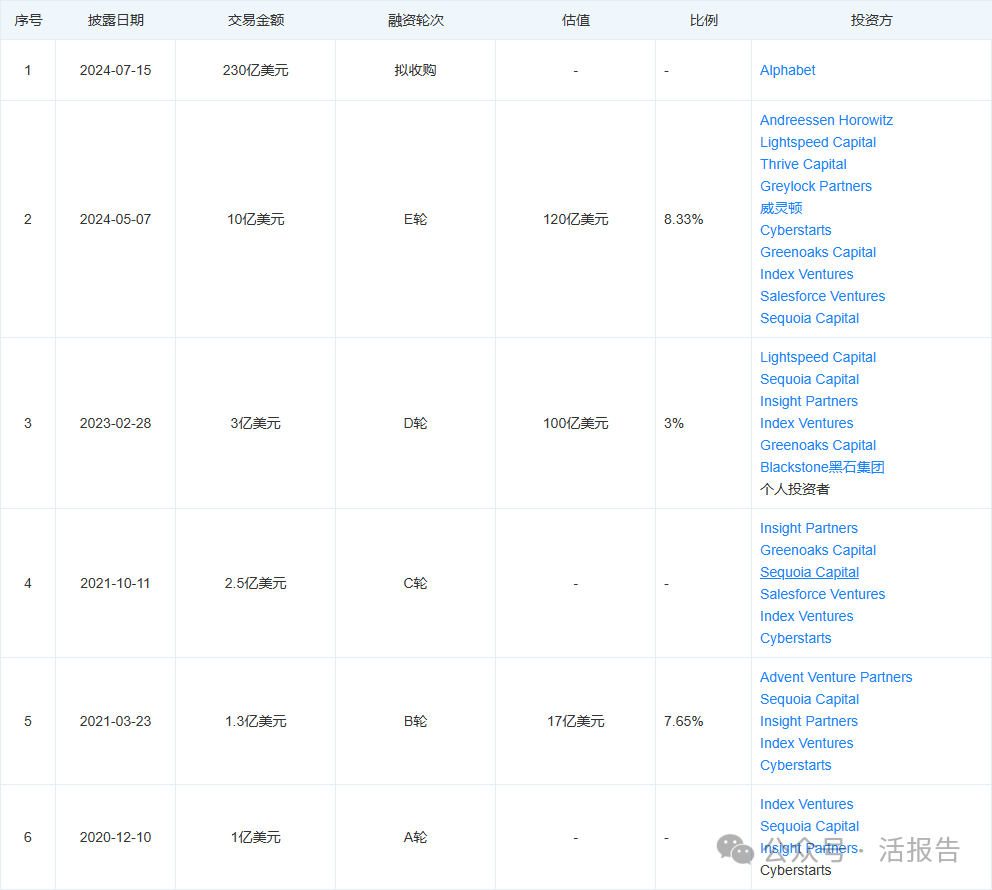Image resolution: width=992 pixels, height=890 pixels.
Task: Open the 威灵顿 investor link
Action: 781,208
